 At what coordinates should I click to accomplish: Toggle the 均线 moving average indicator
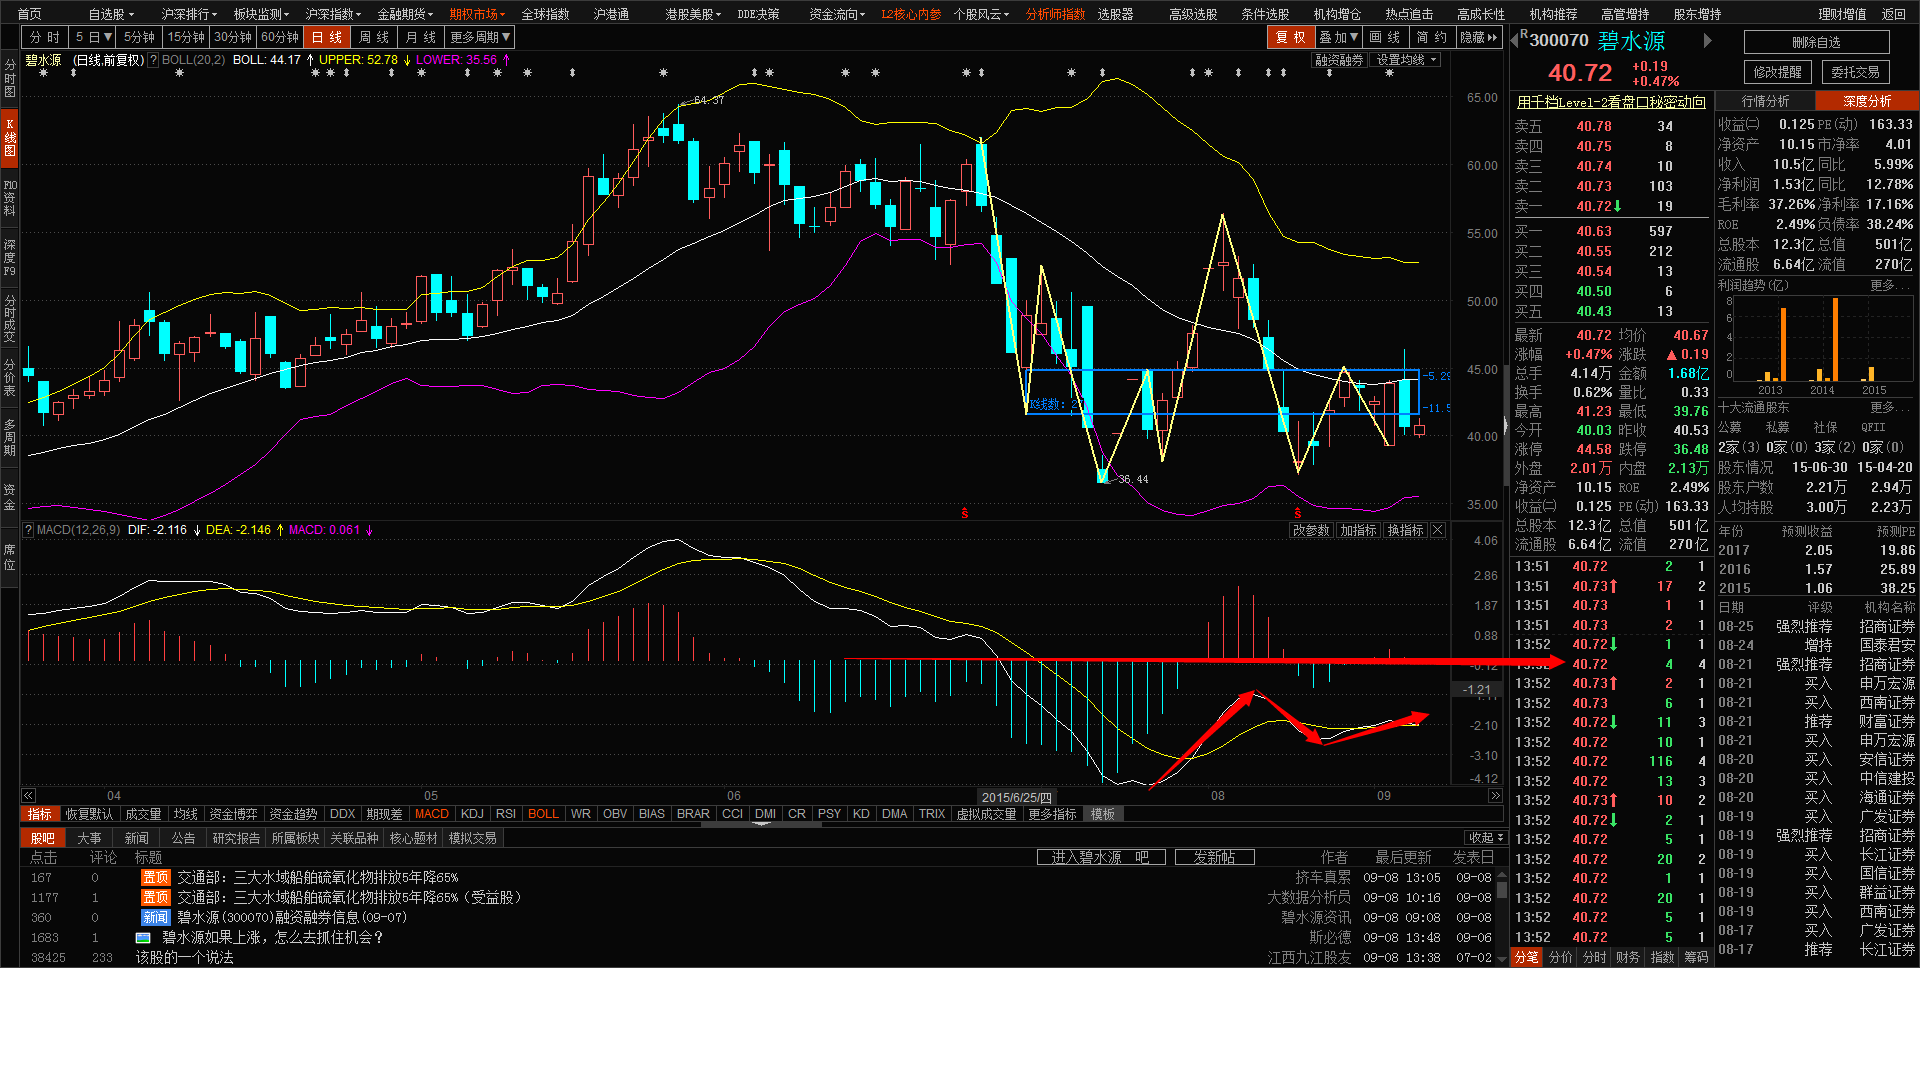point(186,814)
